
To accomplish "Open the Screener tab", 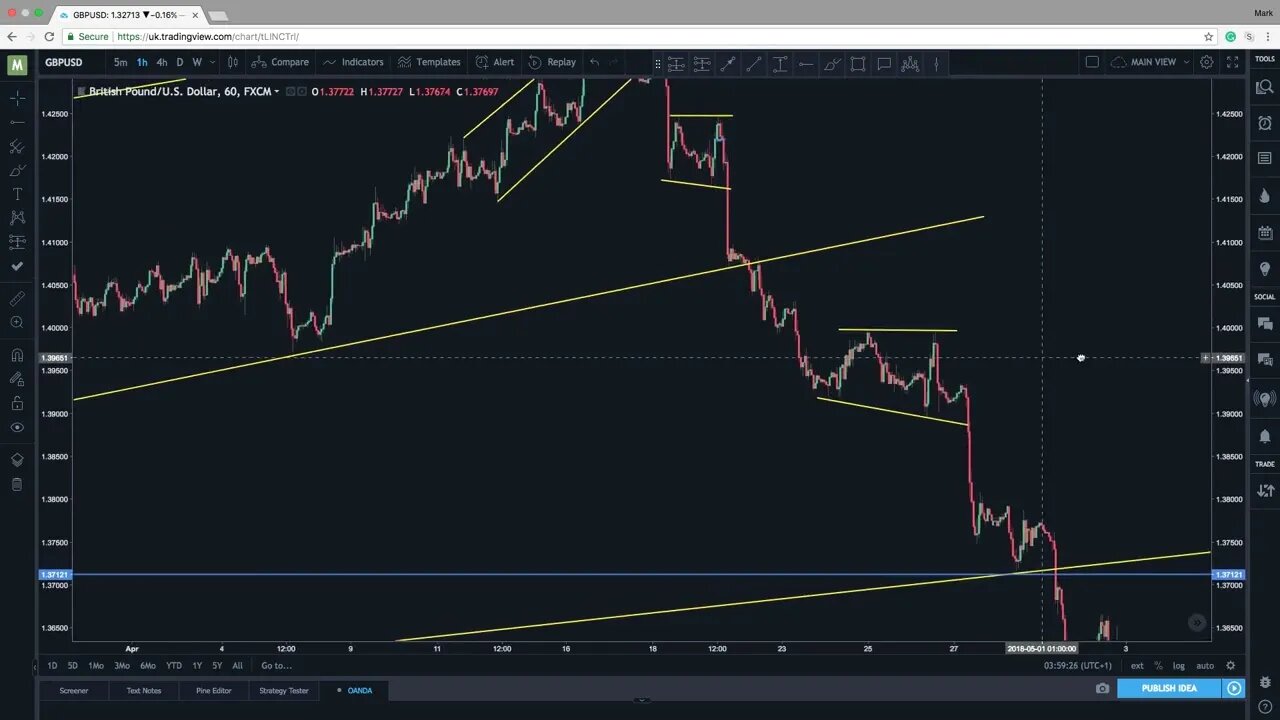I will pos(73,690).
